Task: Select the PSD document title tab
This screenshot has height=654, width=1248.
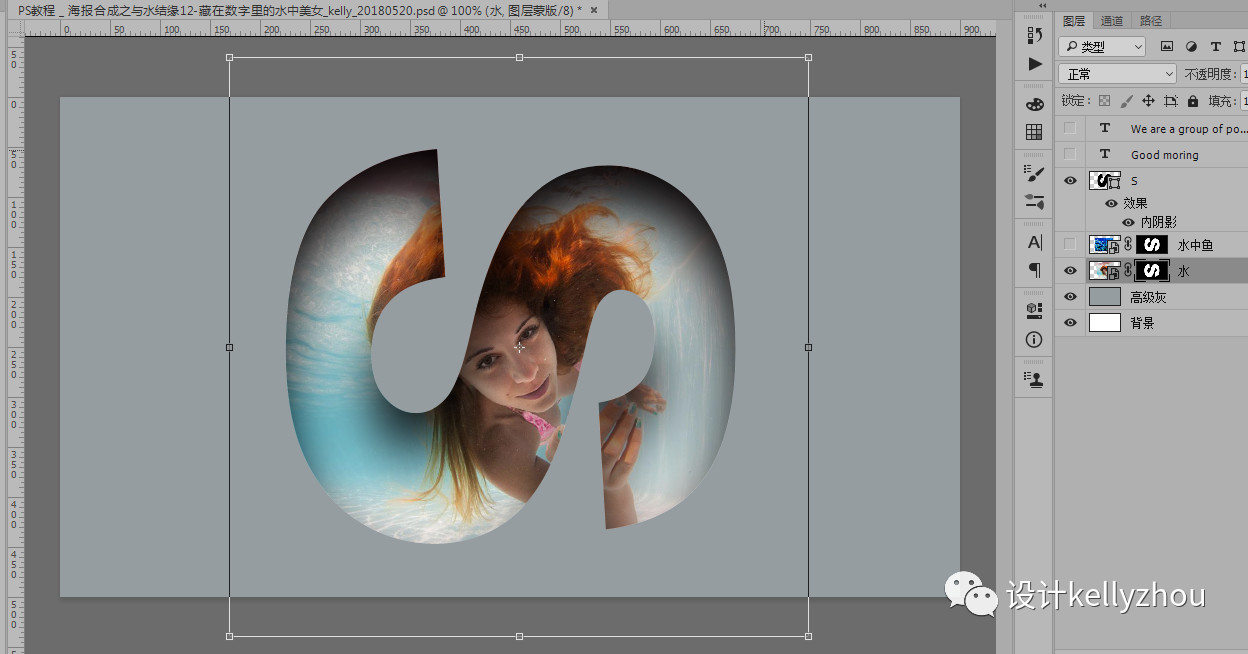Action: [300, 9]
